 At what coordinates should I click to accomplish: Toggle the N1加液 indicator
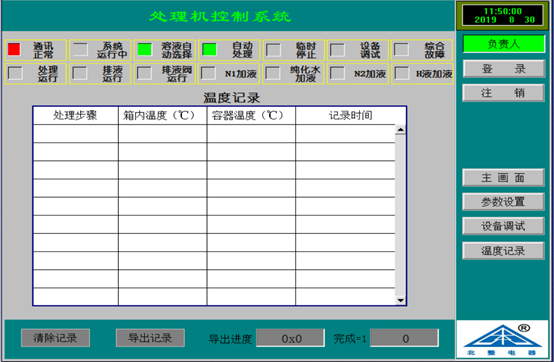(x=208, y=73)
